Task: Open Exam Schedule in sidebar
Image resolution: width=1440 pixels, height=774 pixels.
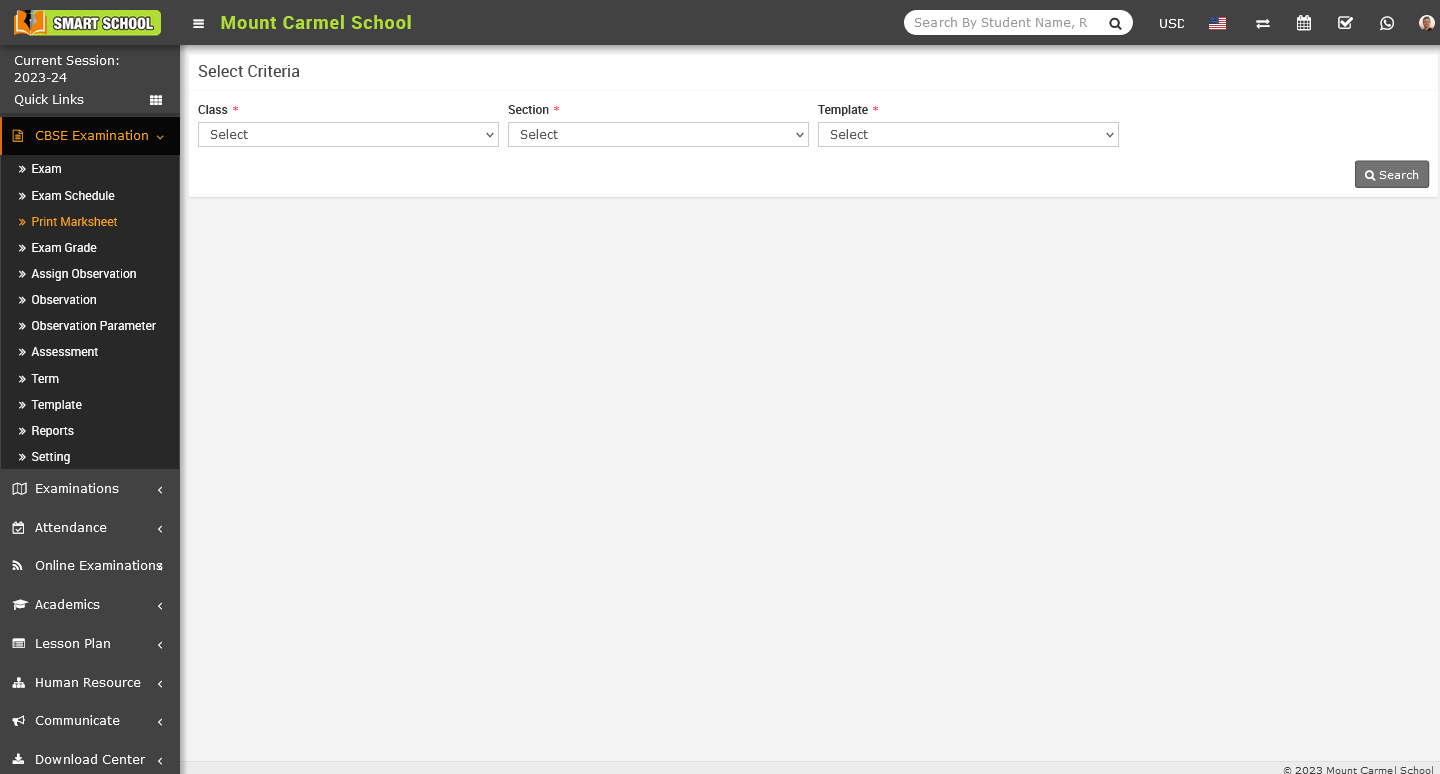Action: (x=73, y=196)
